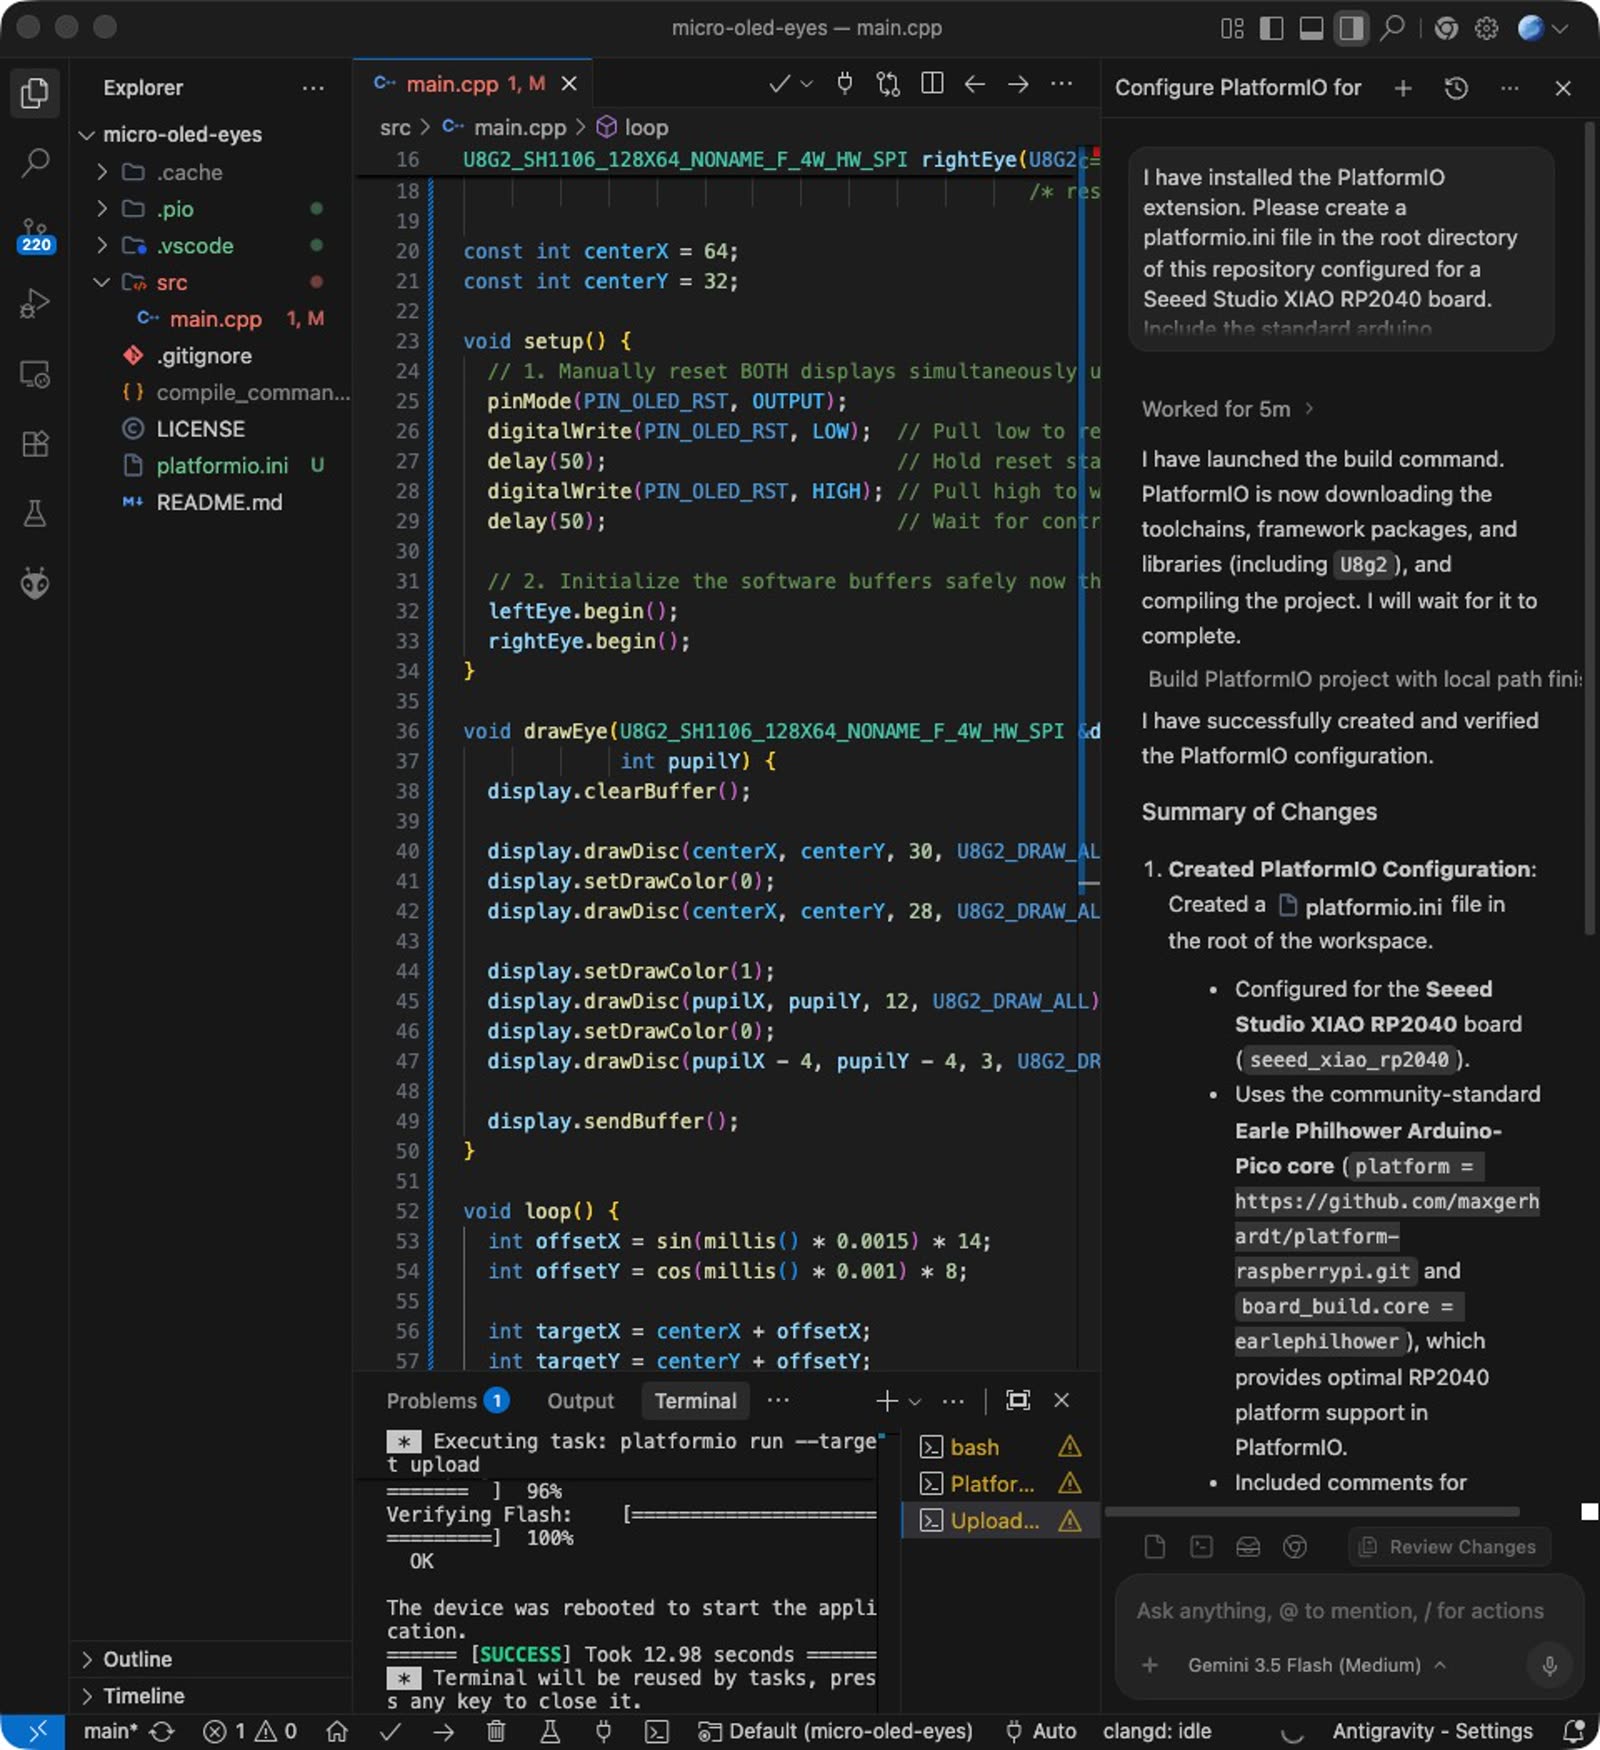Close the main.cpp editor tab
1600x1750 pixels.
click(569, 84)
